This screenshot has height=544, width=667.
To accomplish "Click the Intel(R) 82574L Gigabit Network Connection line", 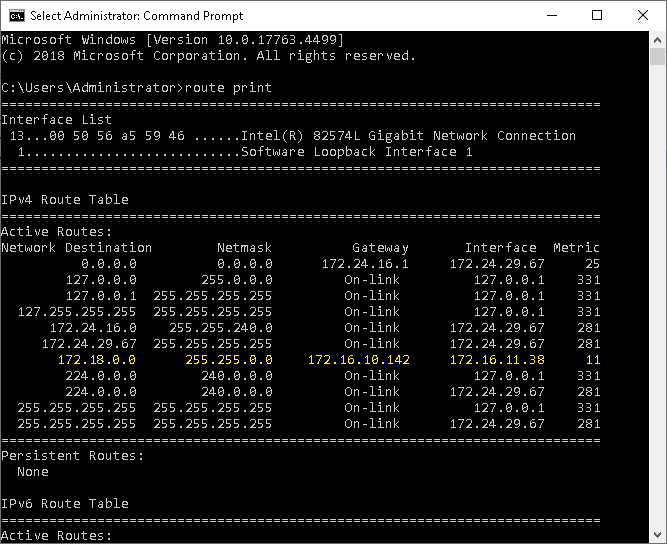I will pos(292,136).
